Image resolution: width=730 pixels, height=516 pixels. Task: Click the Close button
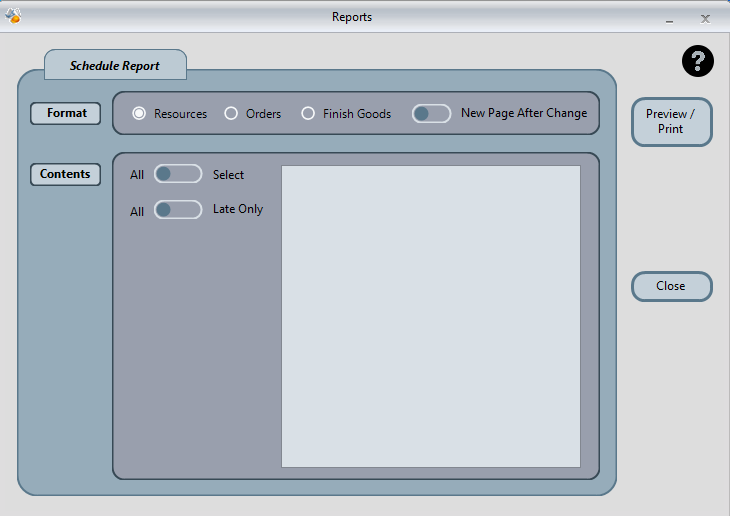pyautogui.click(x=671, y=286)
